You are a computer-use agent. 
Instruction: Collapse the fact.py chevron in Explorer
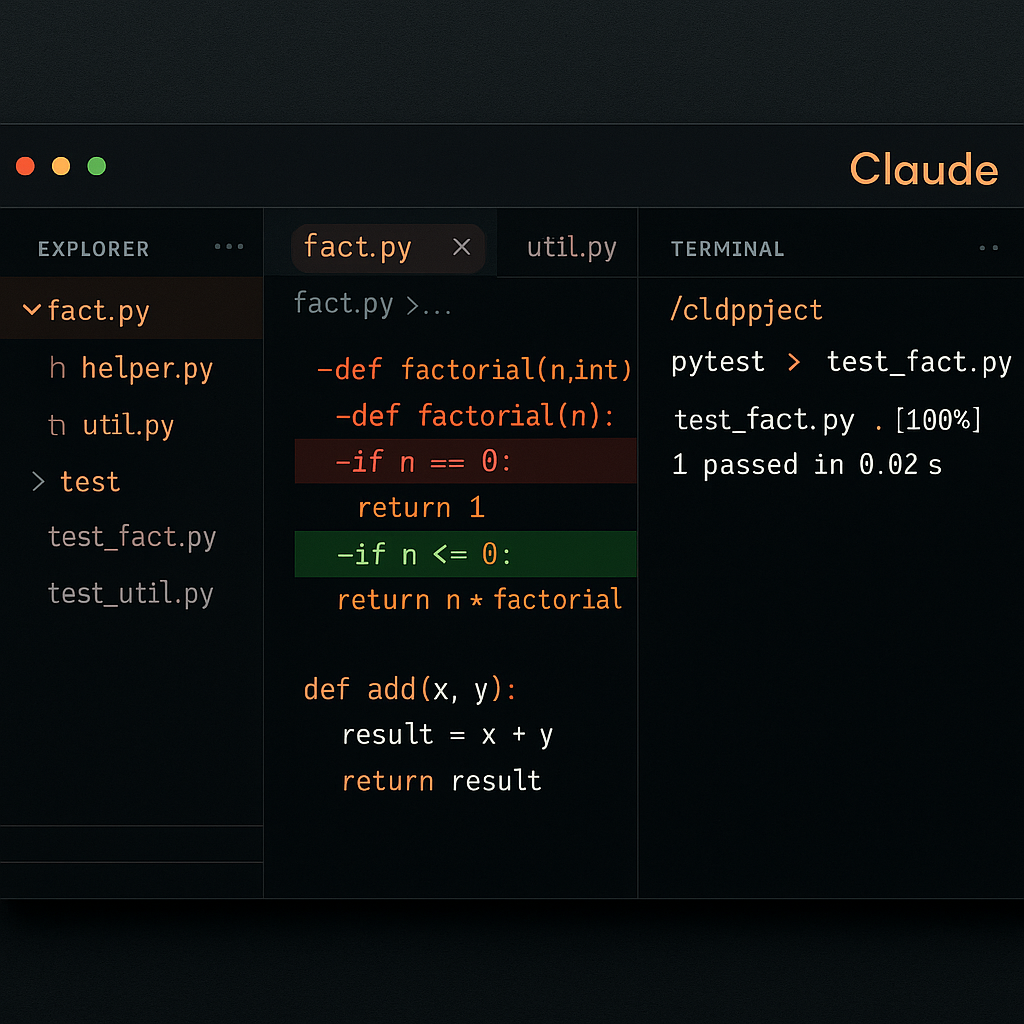point(32,309)
